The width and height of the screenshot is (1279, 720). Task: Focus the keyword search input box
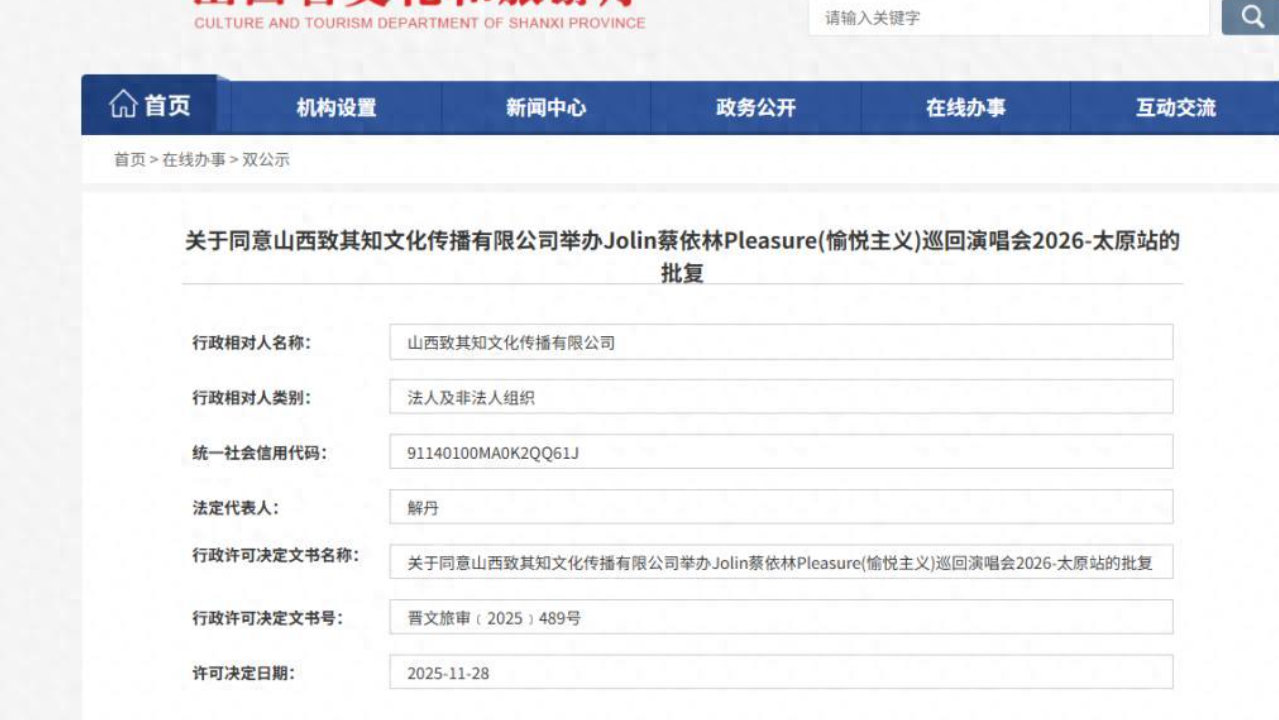[1009, 17]
